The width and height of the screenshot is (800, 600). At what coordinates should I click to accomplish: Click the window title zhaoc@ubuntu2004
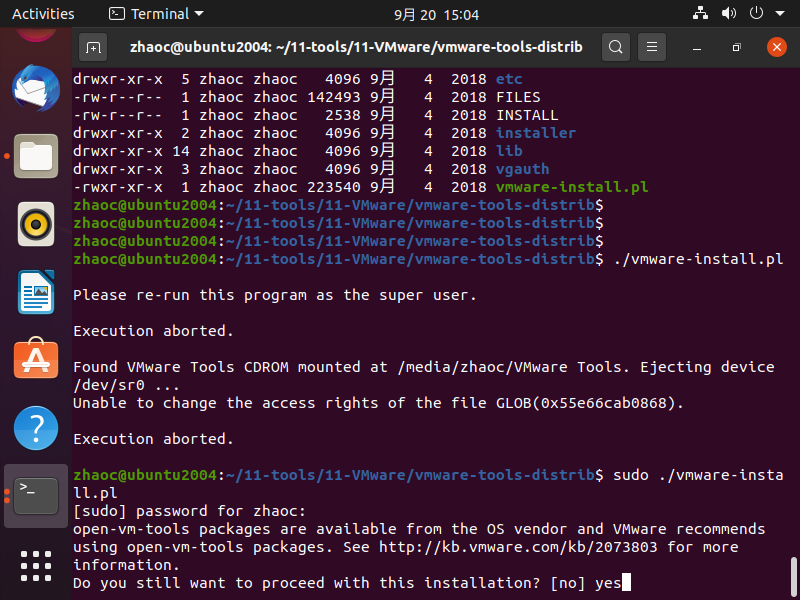pyautogui.click(x=356, y=47)
